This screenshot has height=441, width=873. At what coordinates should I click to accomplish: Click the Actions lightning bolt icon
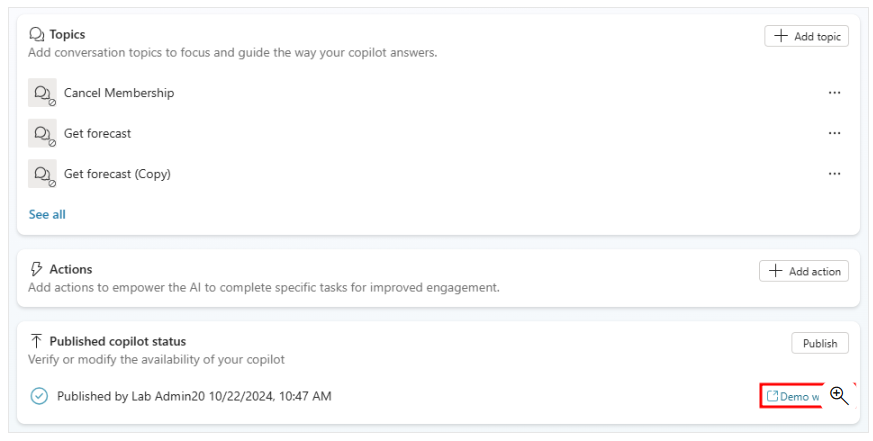pos(37,269)
